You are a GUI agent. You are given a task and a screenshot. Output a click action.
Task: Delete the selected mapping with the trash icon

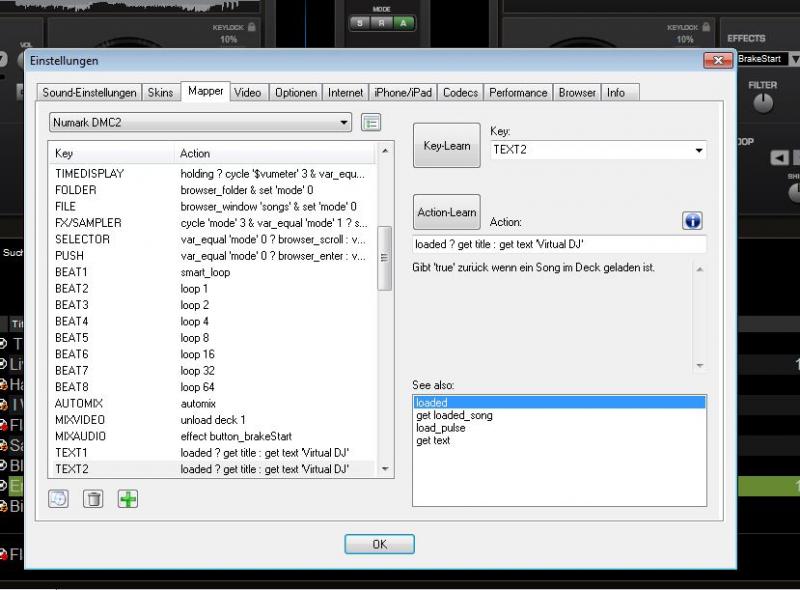[x=93, y=499]
